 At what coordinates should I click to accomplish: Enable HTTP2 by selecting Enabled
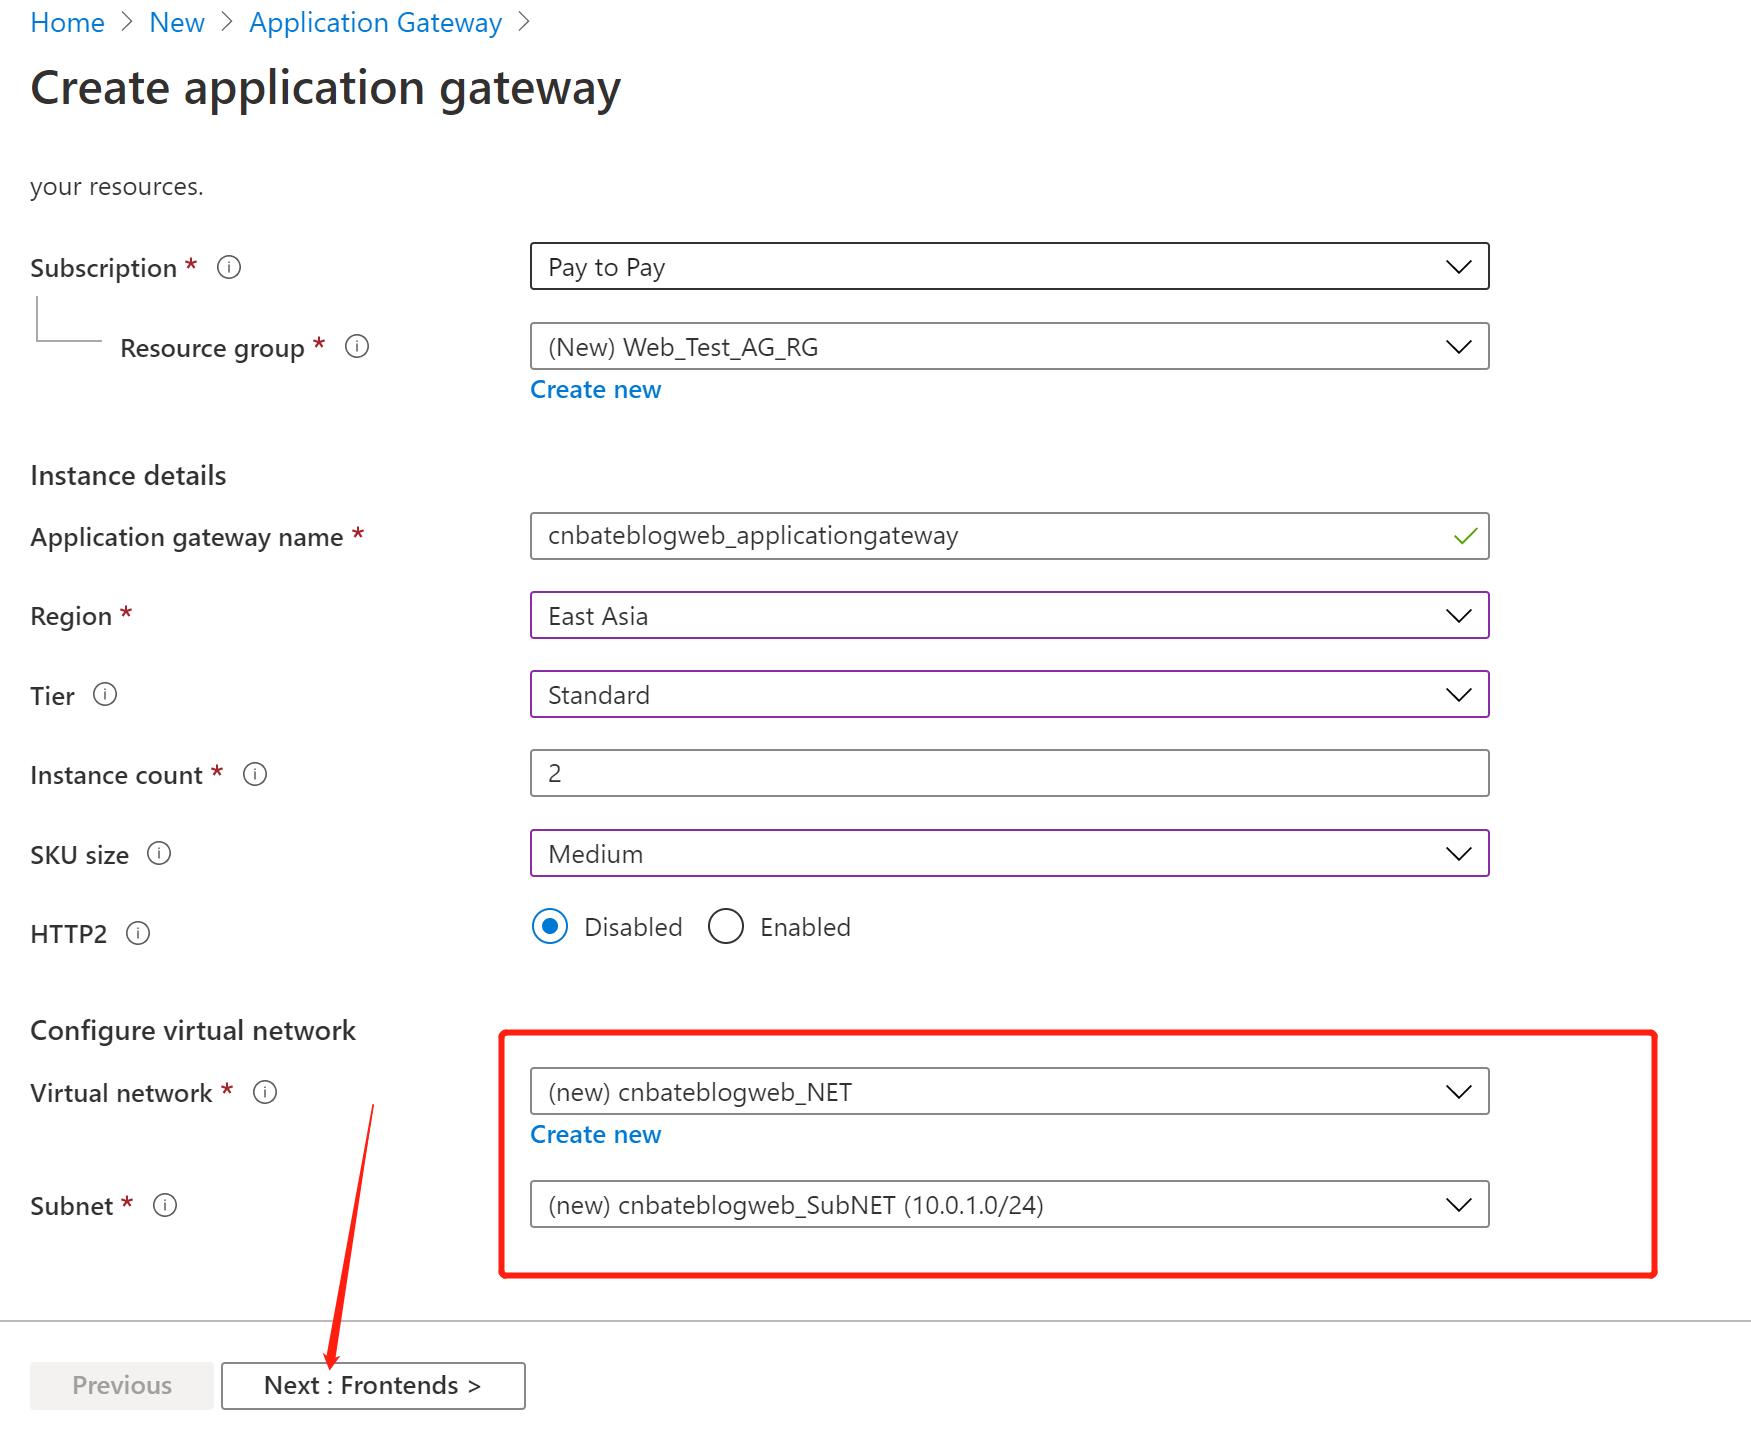coord(727,927)
